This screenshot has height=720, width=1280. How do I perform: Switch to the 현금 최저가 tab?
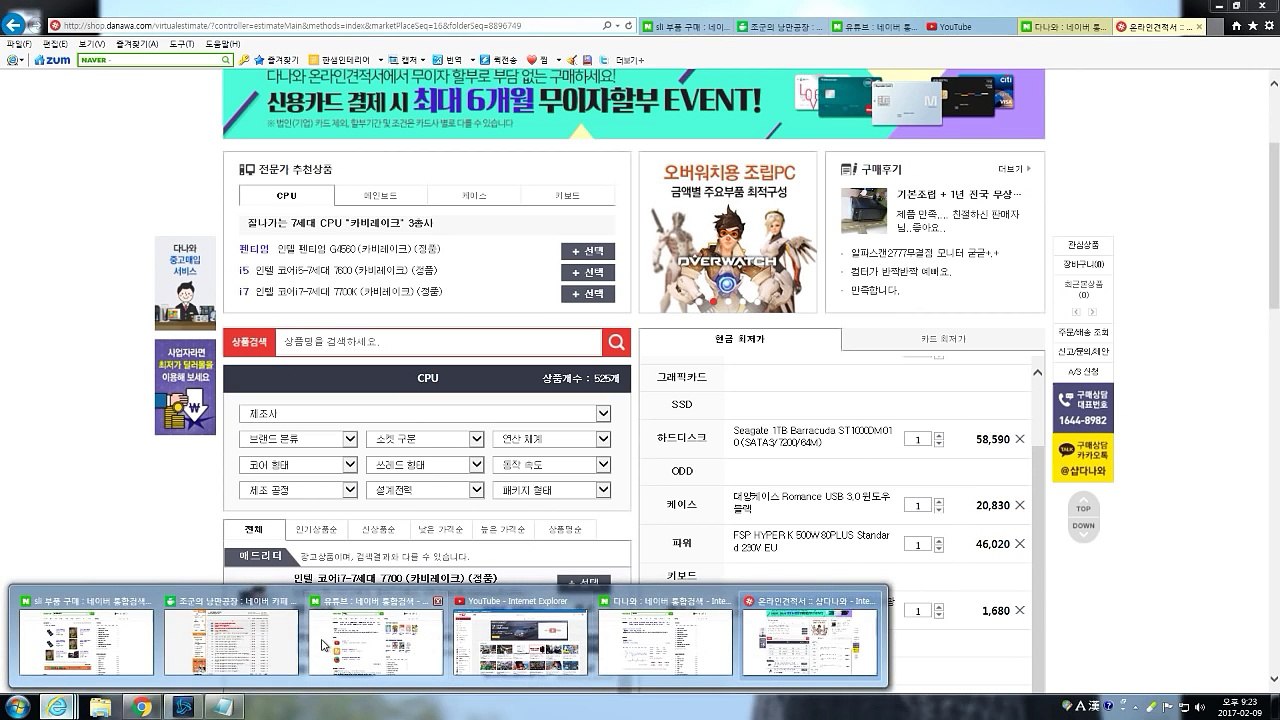[x=740, y=340]
